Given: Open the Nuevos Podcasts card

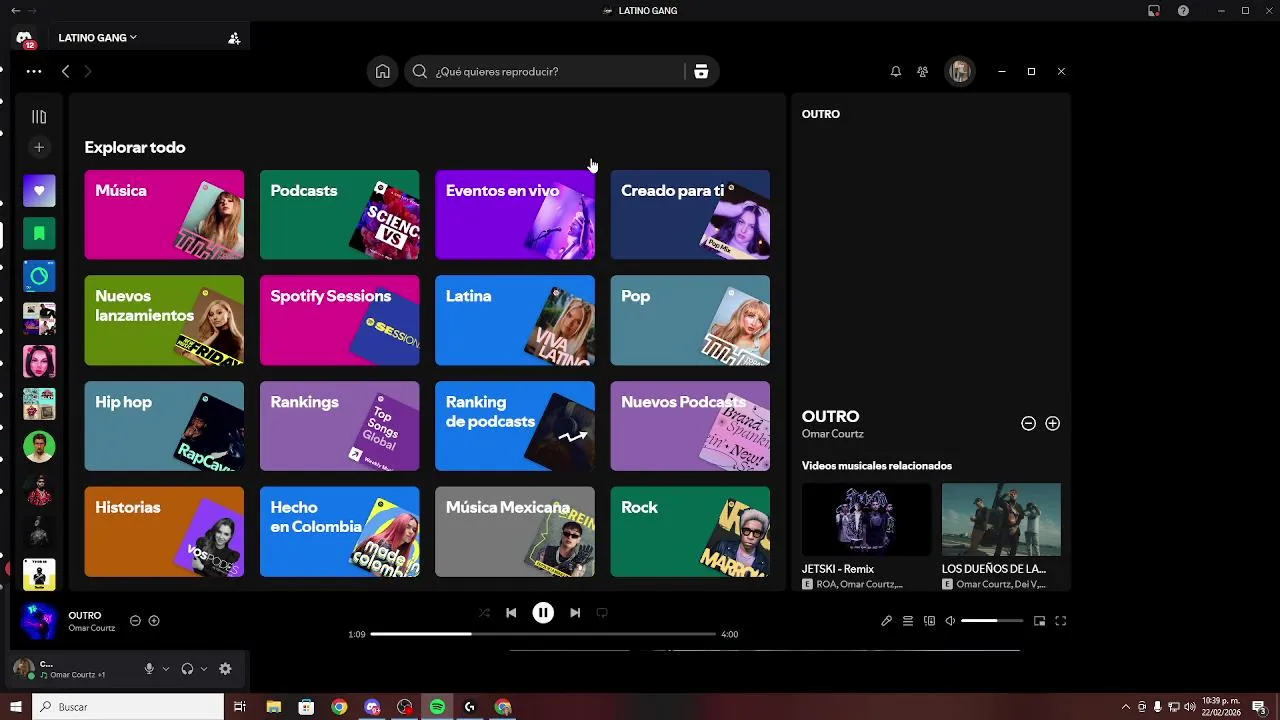Looking at the screenshot, I should tap(690, 426).
